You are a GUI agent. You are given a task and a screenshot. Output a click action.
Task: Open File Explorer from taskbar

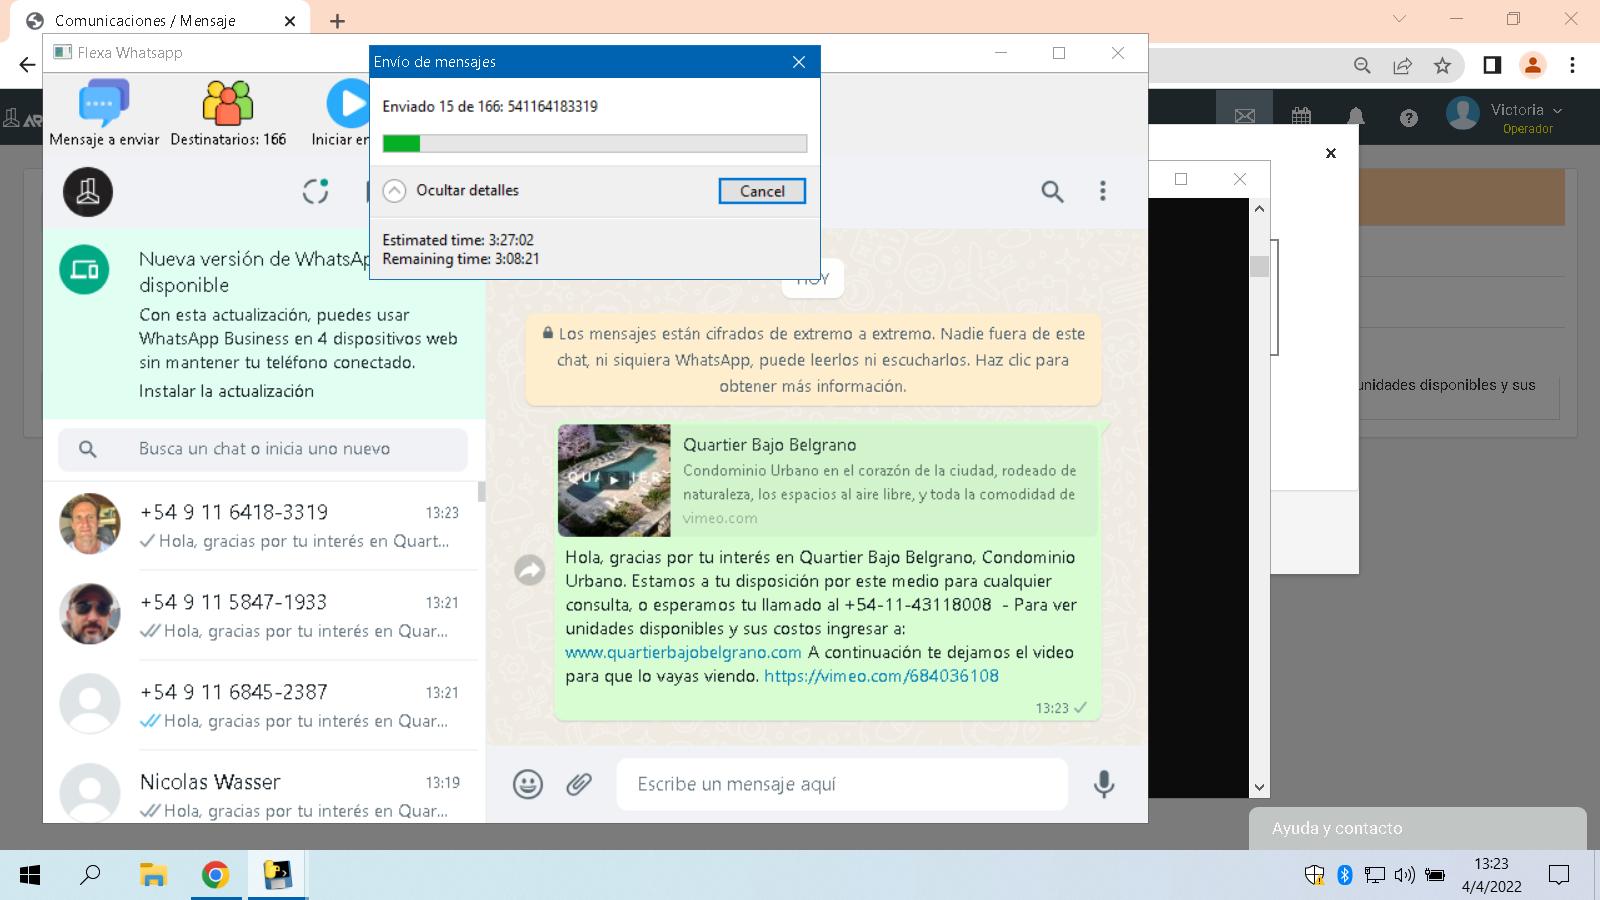(x=152, y=875)
